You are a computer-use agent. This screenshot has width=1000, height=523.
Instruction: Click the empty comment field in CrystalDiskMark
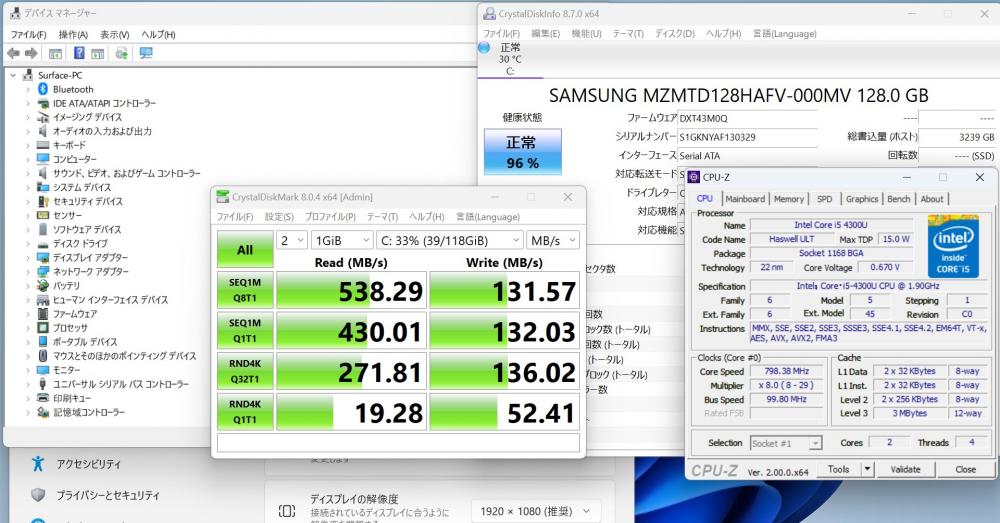(399, 443)
